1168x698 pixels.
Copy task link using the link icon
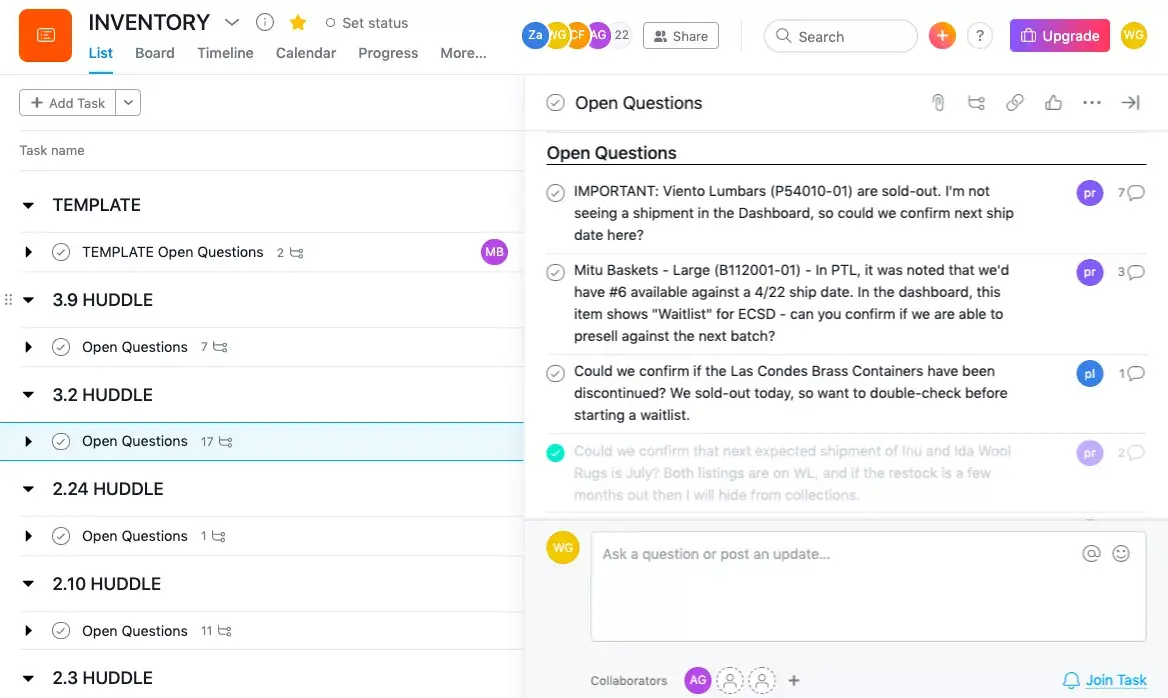tap(1015, 102)
